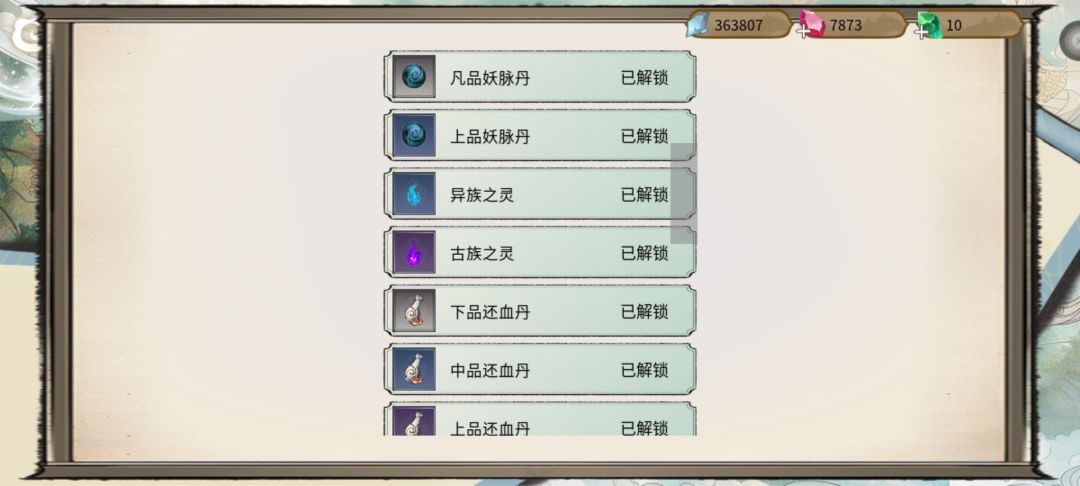This screenshot has width=1080, height=486.
Task: Select the 异族之灵 blue flame icon
Action: click(x=414, y=193)
